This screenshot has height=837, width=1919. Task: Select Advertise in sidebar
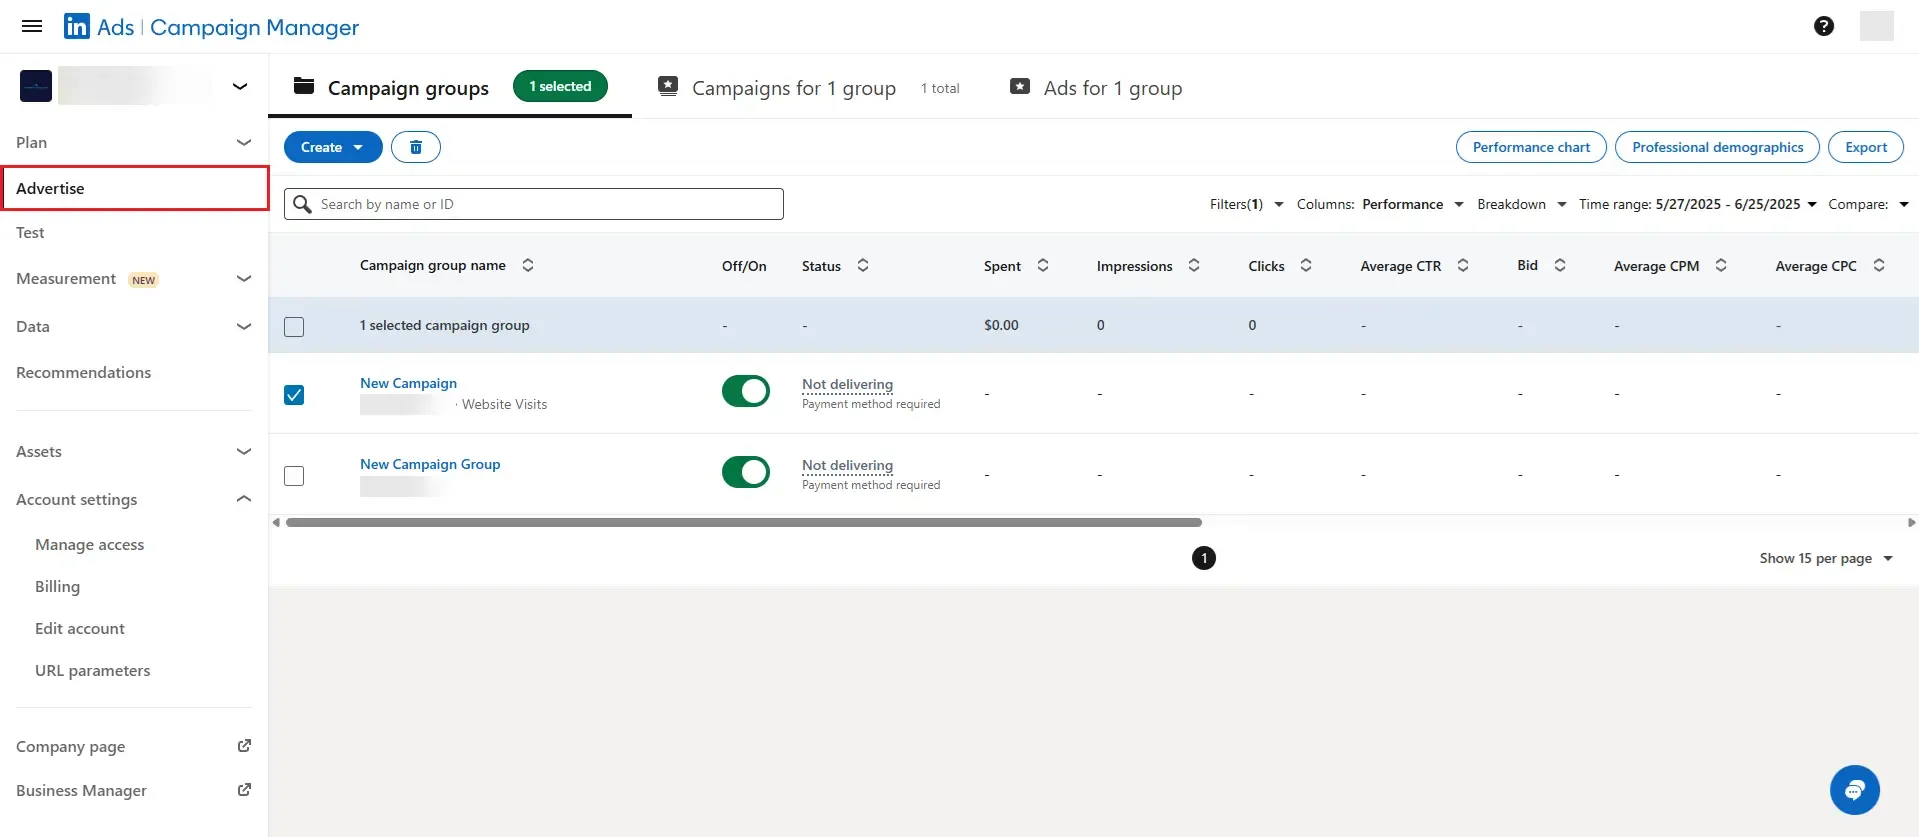(135, 188)
